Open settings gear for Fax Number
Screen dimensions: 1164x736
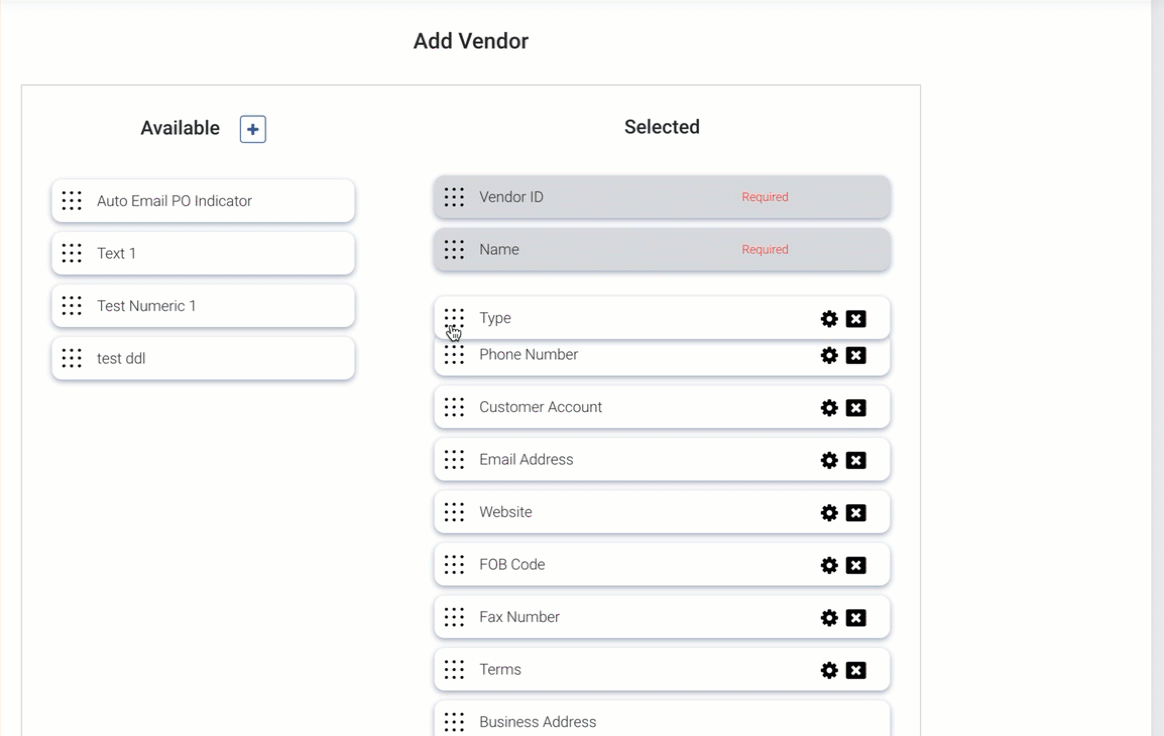click(x=829, y=618)
